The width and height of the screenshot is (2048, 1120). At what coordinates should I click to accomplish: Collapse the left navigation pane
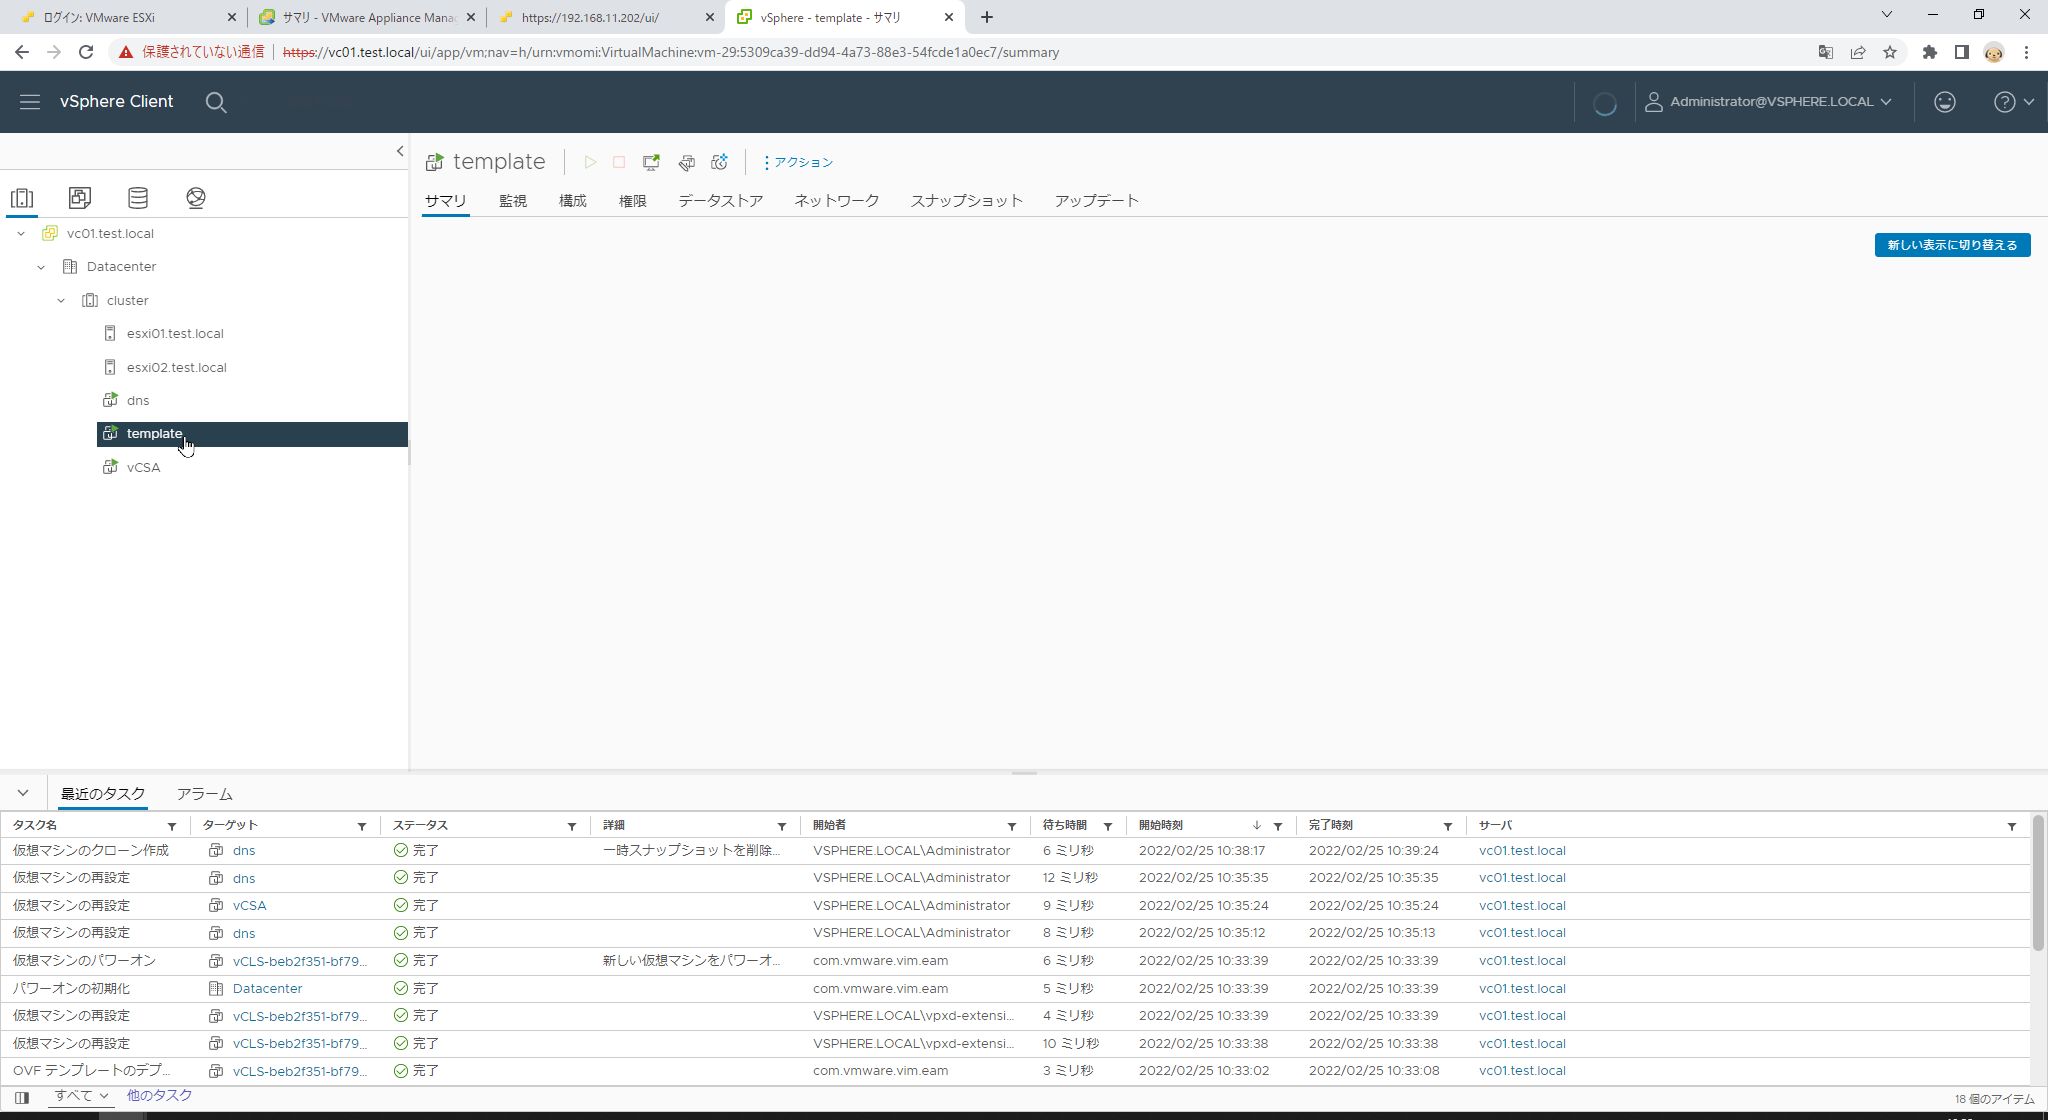pos(400,152)
